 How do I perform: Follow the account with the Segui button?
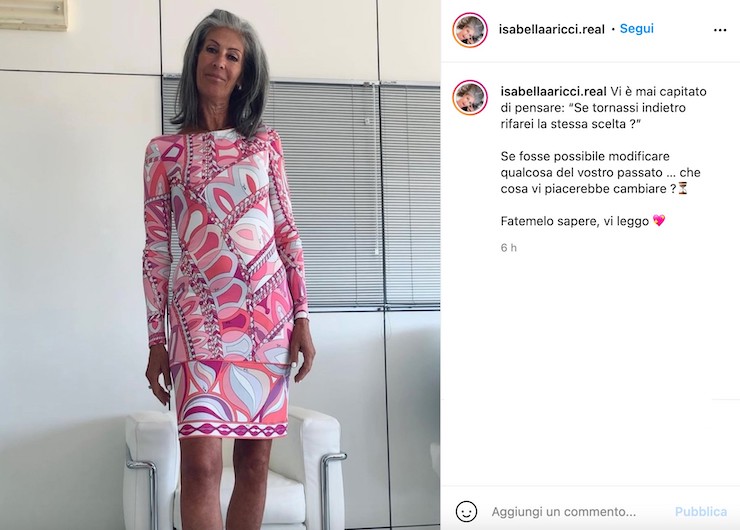pos(637,28)
